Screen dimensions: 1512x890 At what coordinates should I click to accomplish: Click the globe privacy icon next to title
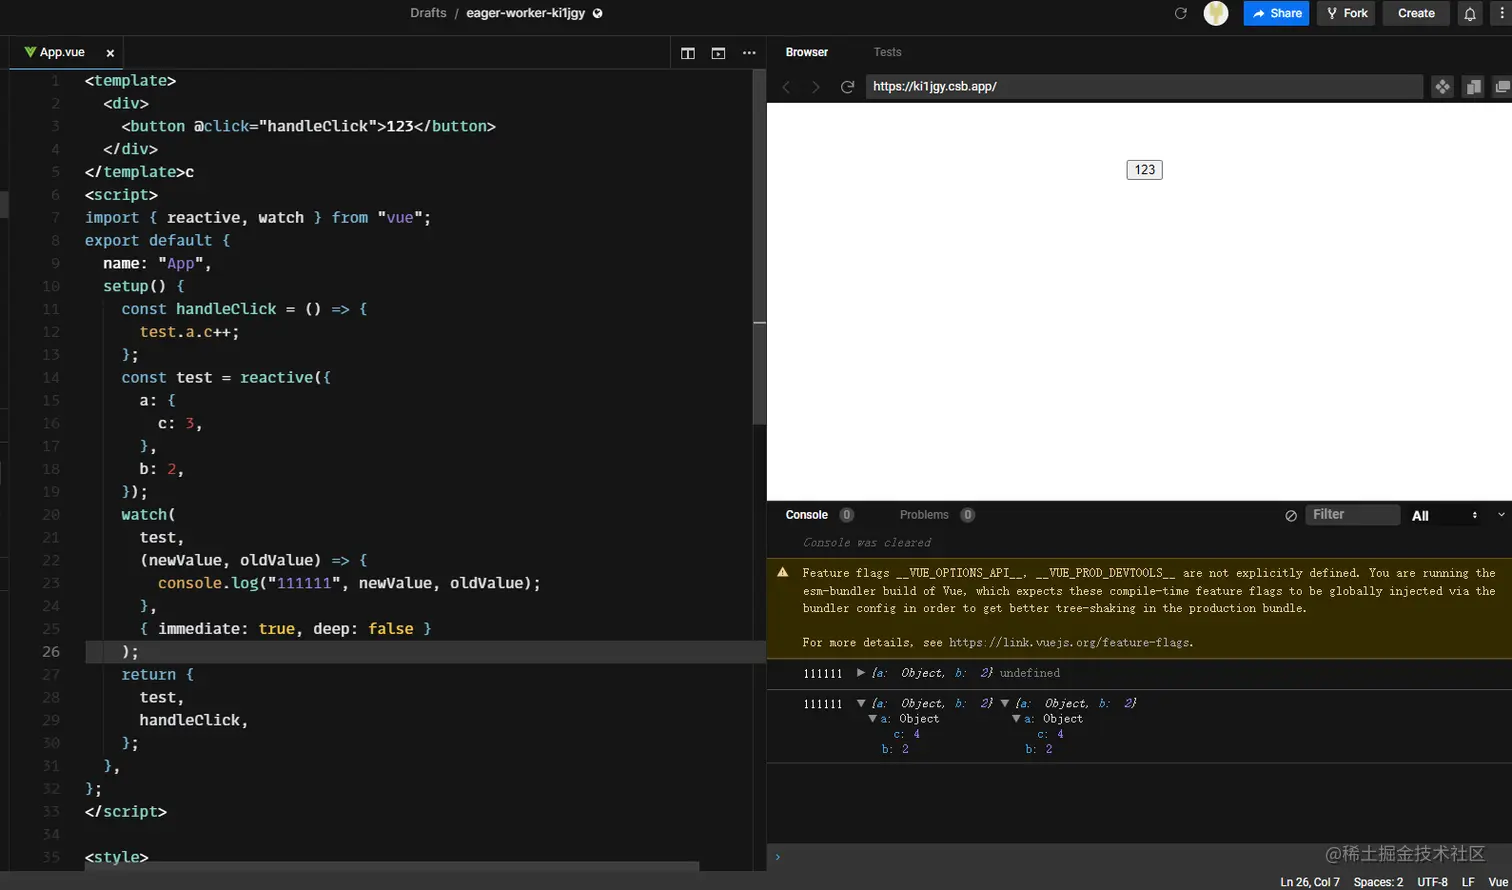click(x=598, y=14)
